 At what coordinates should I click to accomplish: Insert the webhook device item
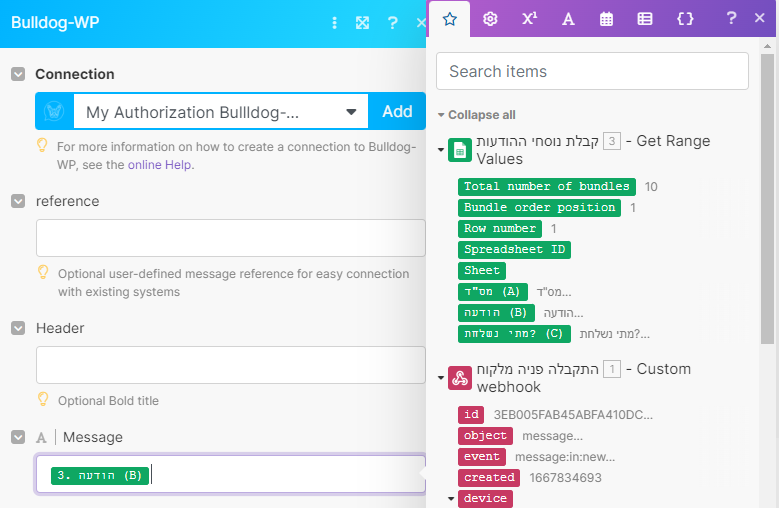[x=485, y=499]
